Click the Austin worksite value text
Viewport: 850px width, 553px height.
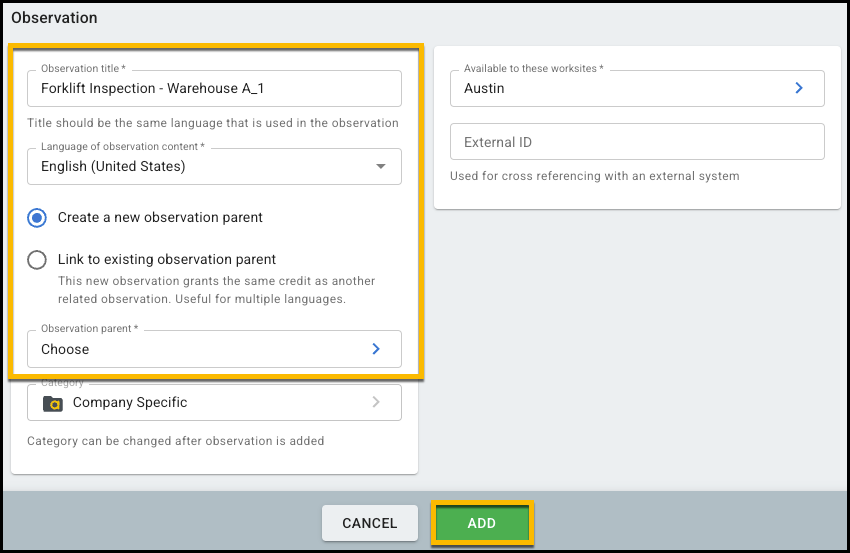[484, 88]
